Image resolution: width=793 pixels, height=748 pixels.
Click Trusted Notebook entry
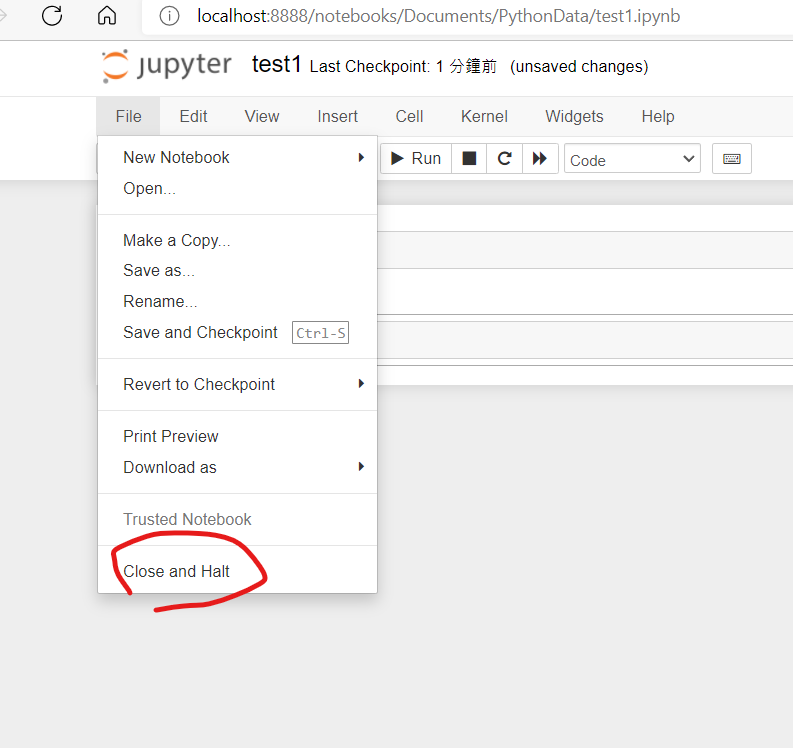pos(237,519)
